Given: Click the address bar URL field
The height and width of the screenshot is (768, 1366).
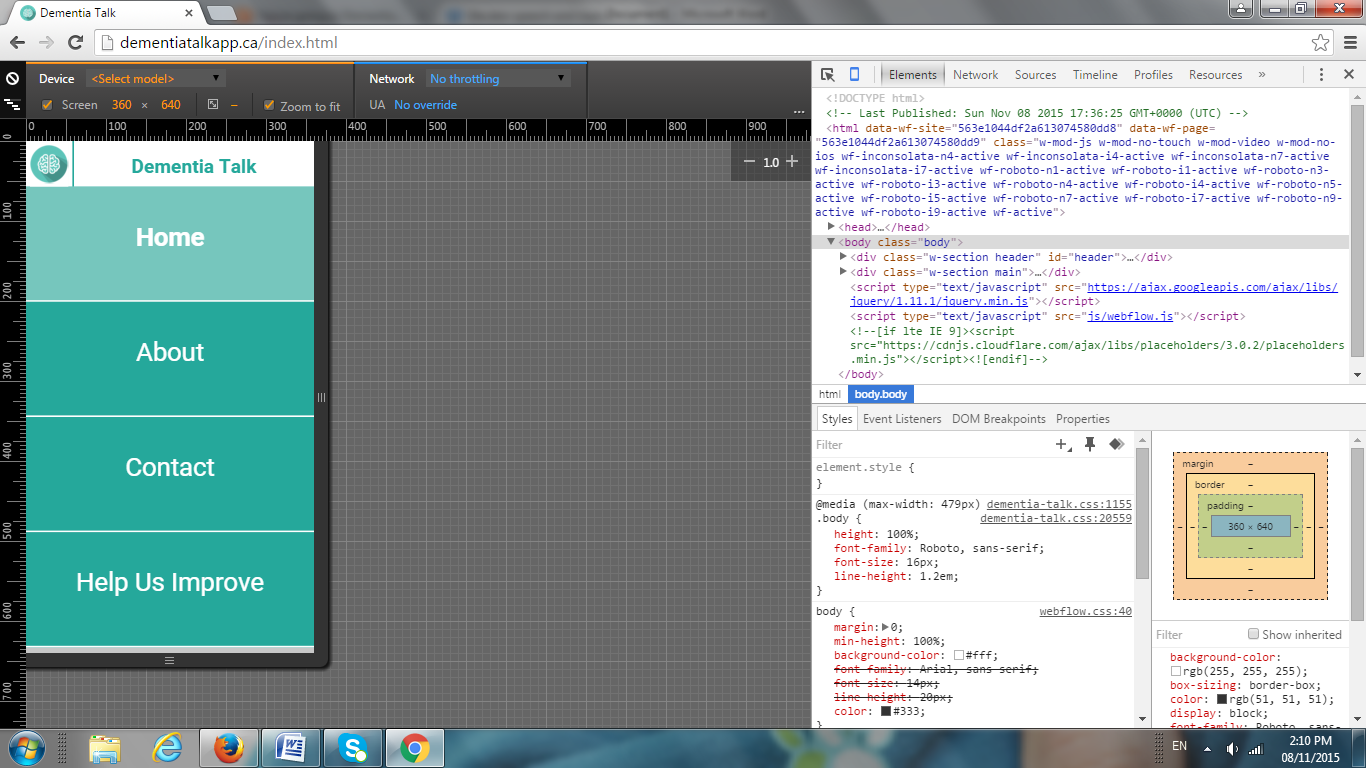Looking at the screenshot, I should [700, 42].
